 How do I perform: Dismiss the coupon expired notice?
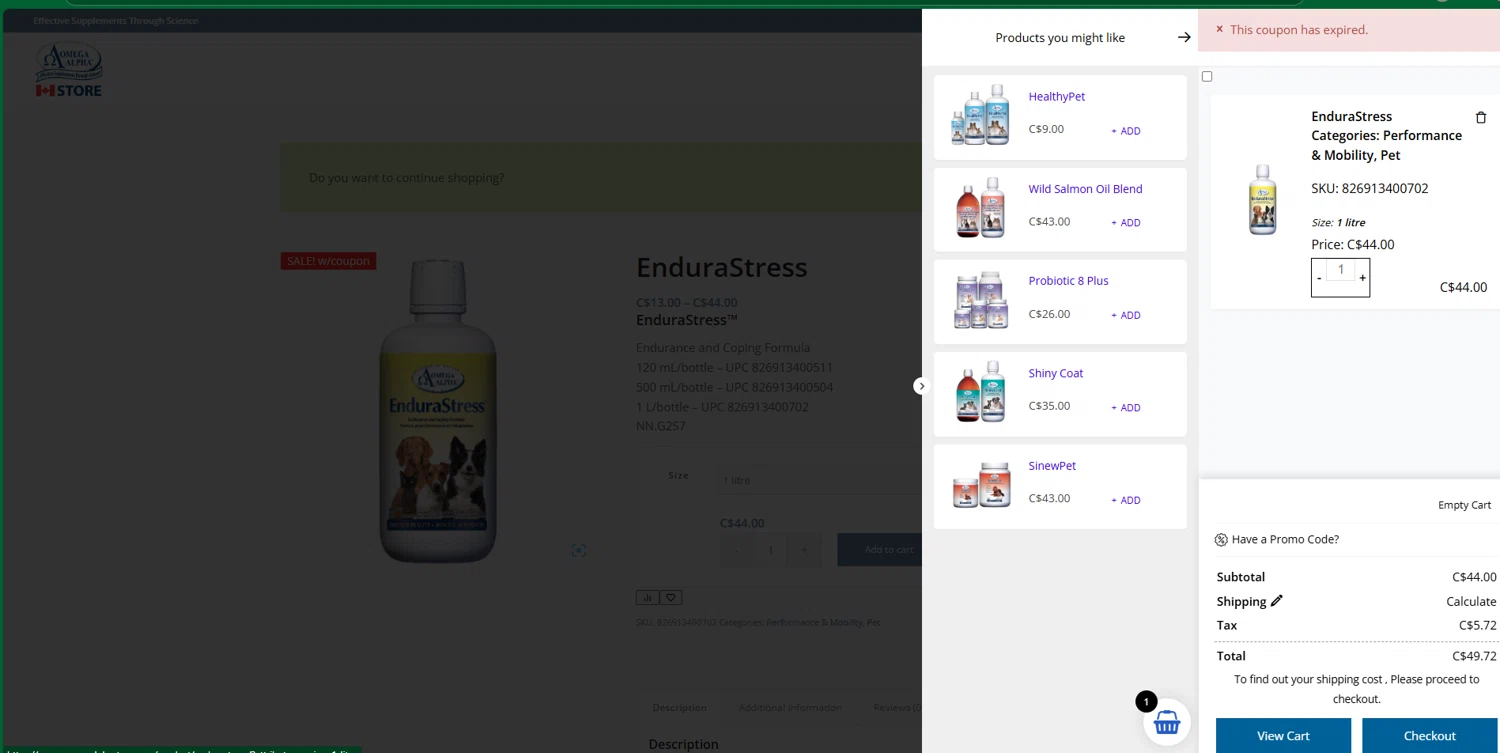(1219, 29)
